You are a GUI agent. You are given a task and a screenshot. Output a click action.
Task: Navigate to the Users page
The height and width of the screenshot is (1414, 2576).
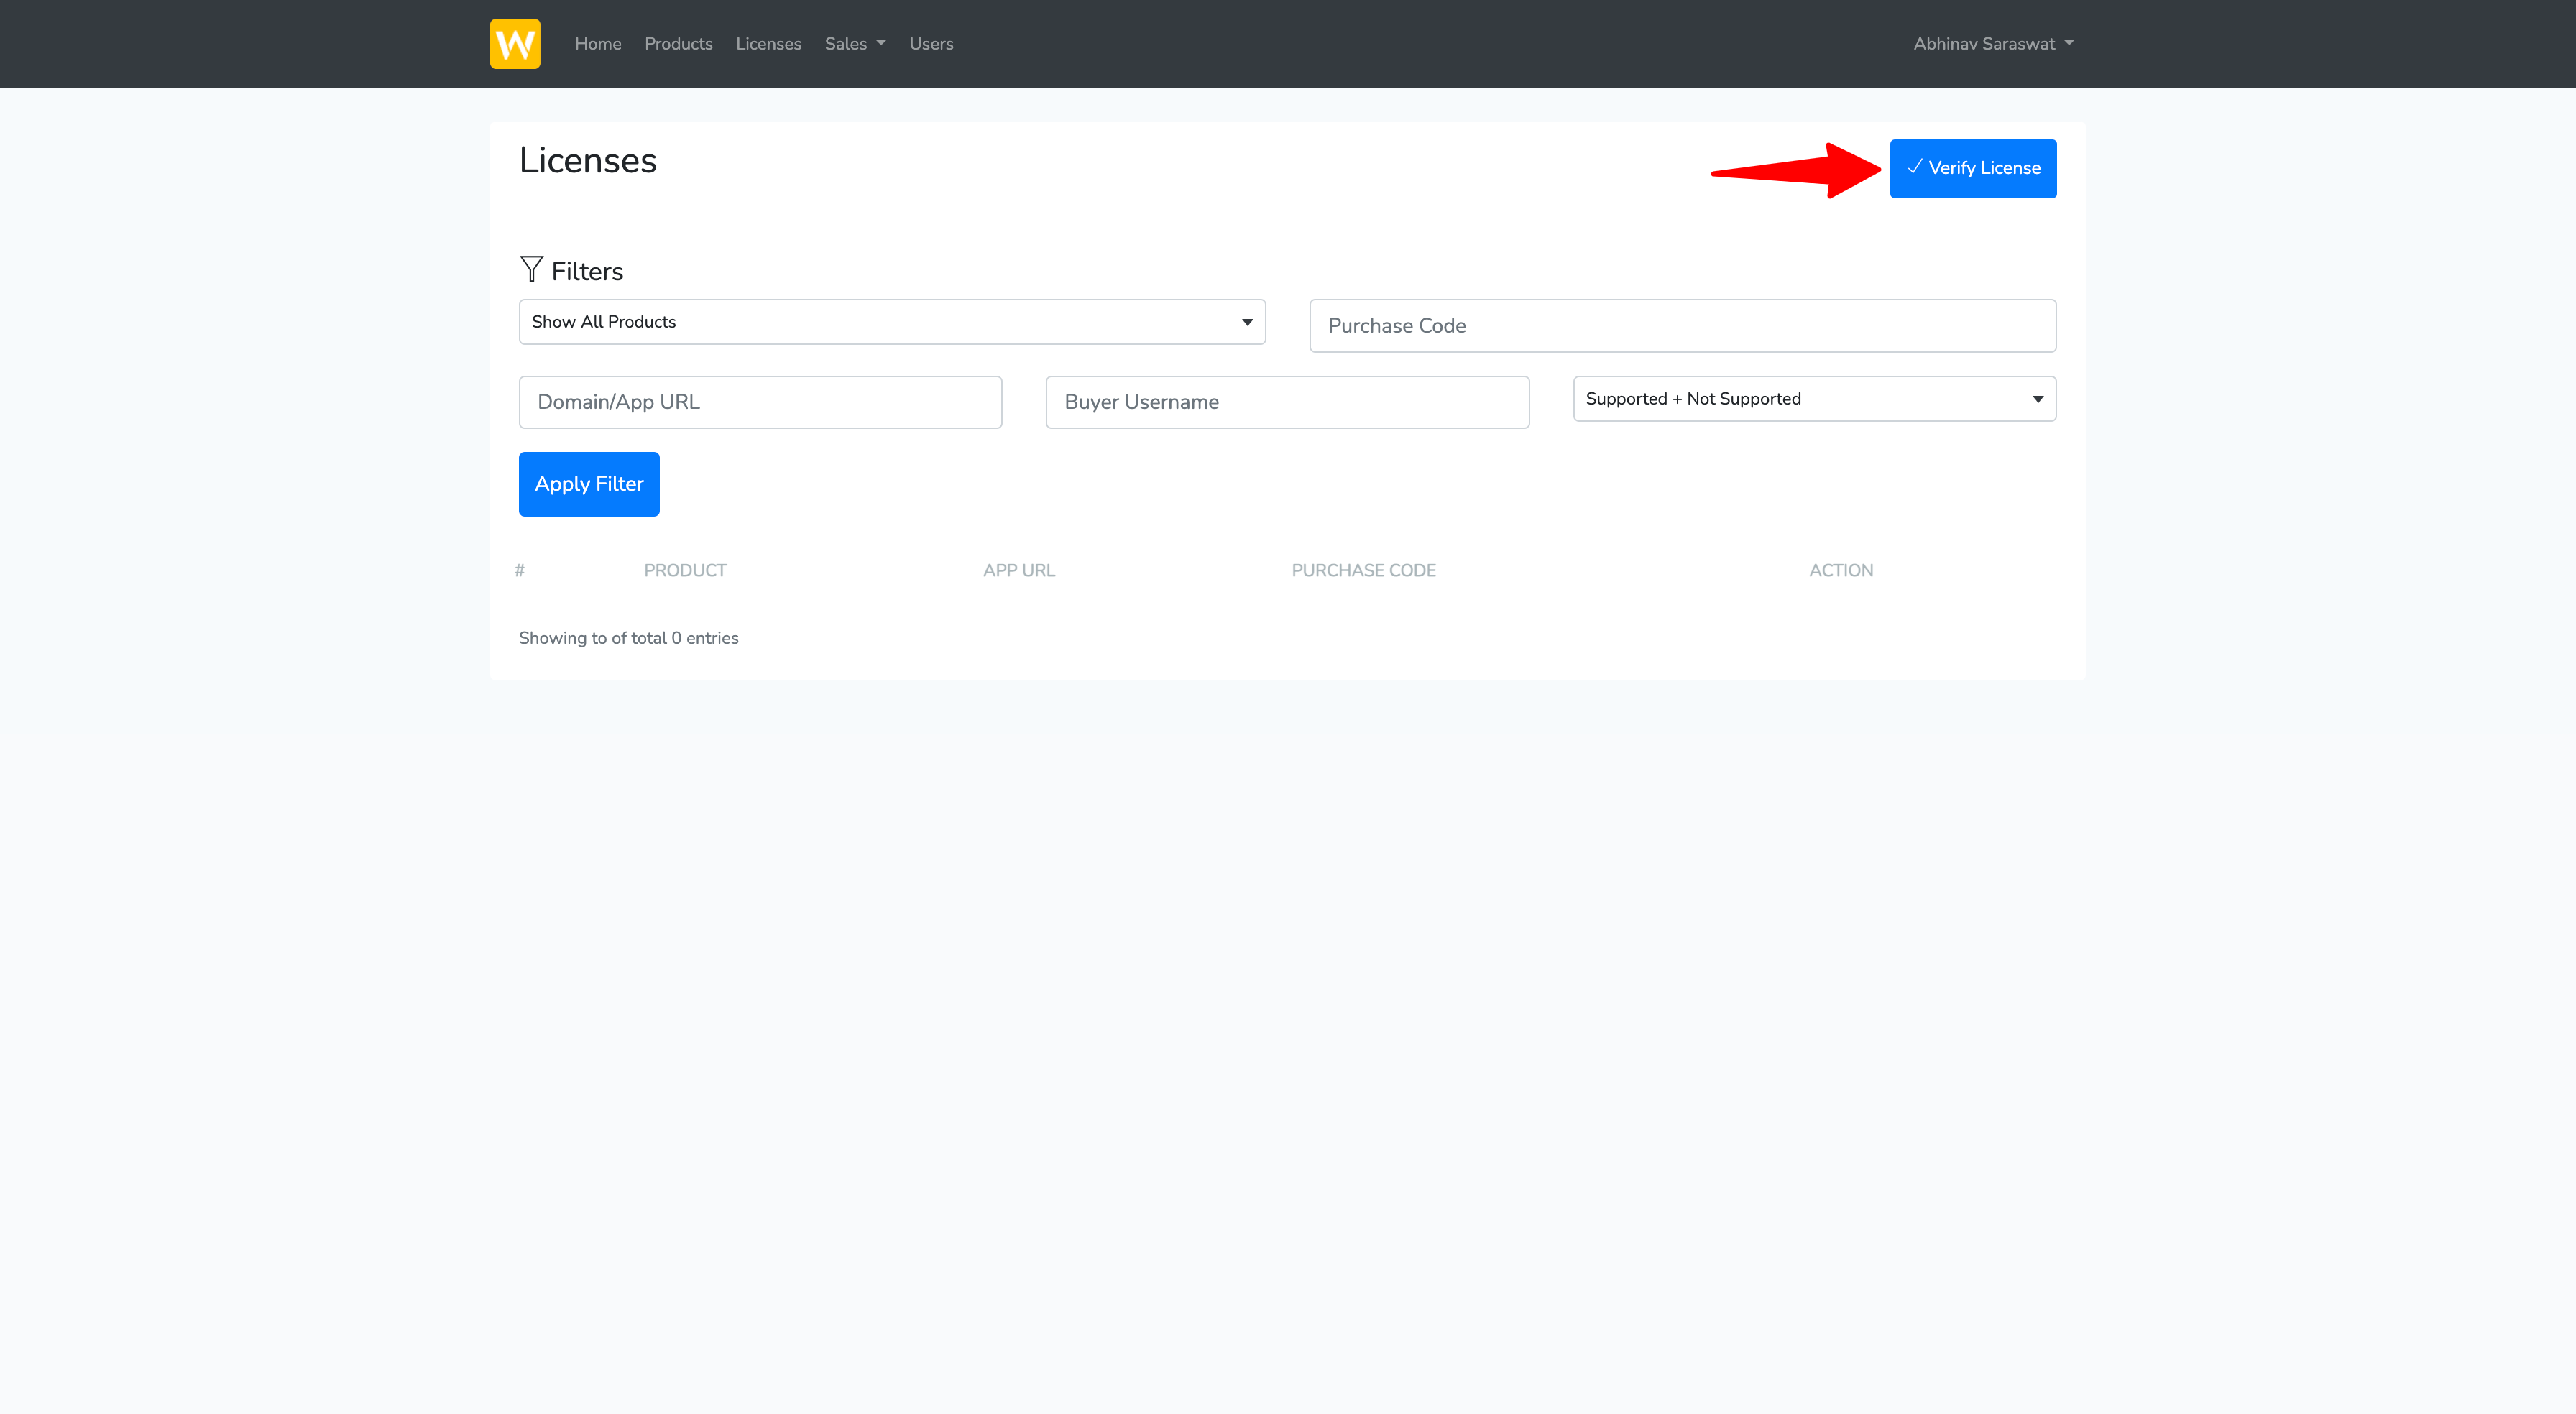click(930, 44)
